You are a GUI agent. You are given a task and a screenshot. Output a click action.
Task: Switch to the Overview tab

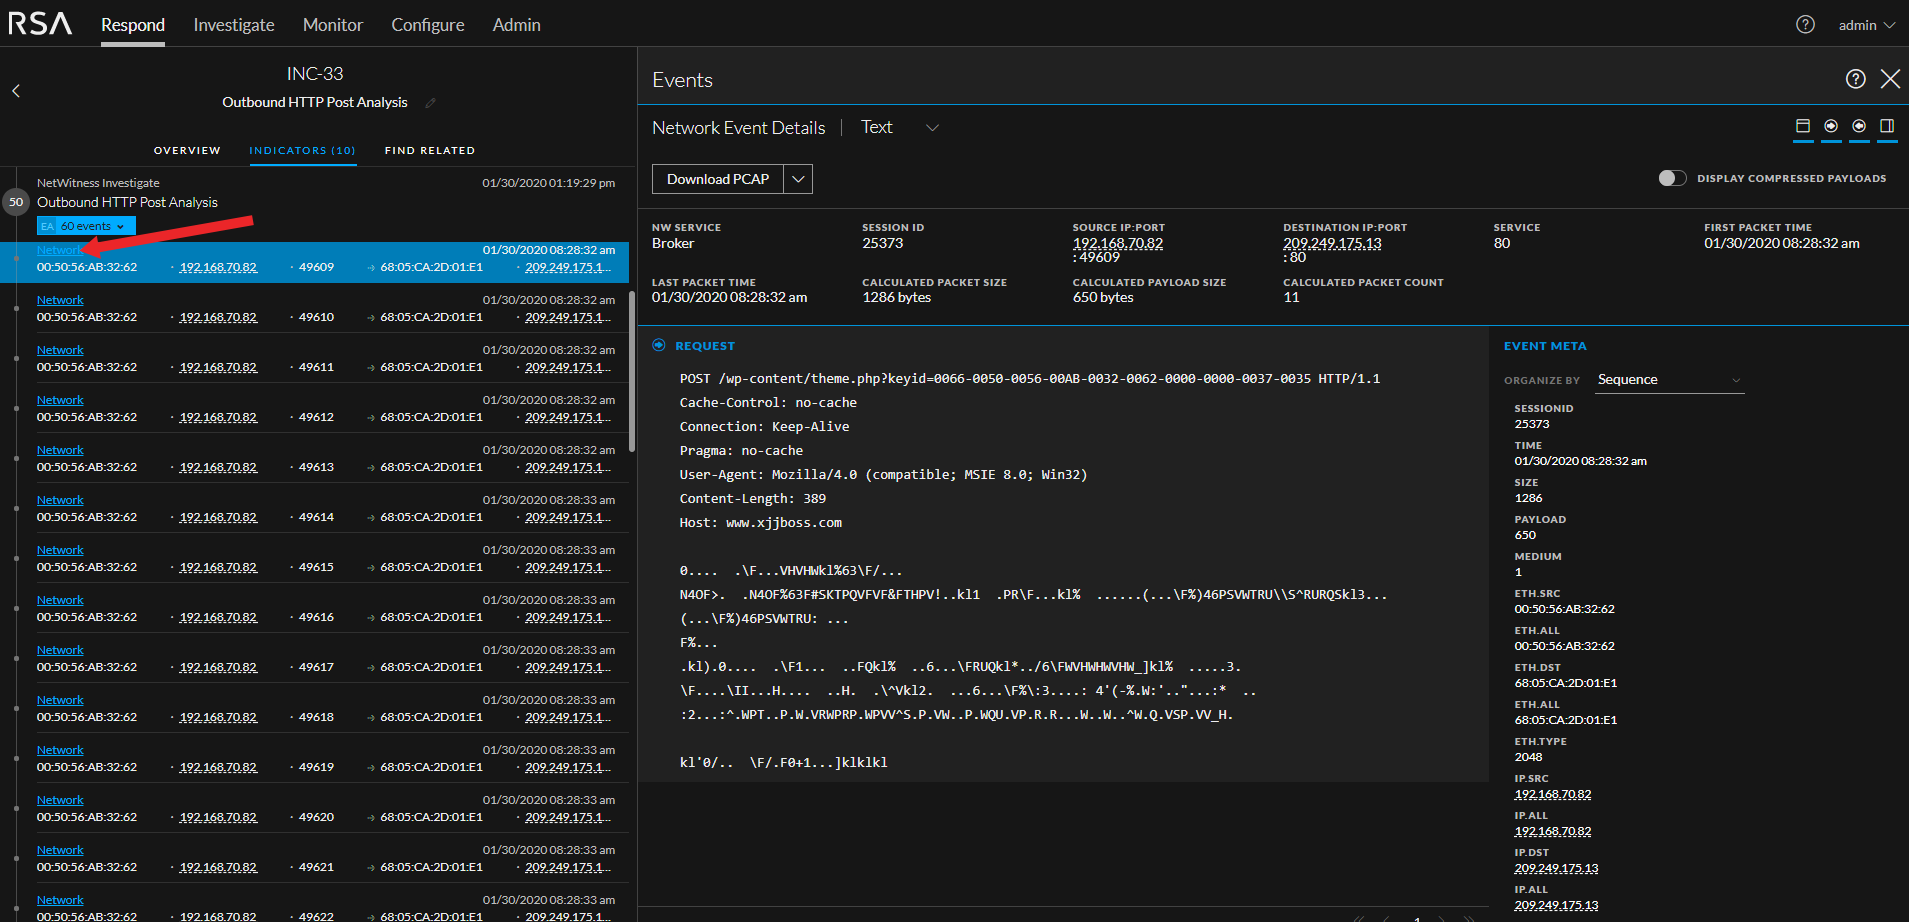187,151
